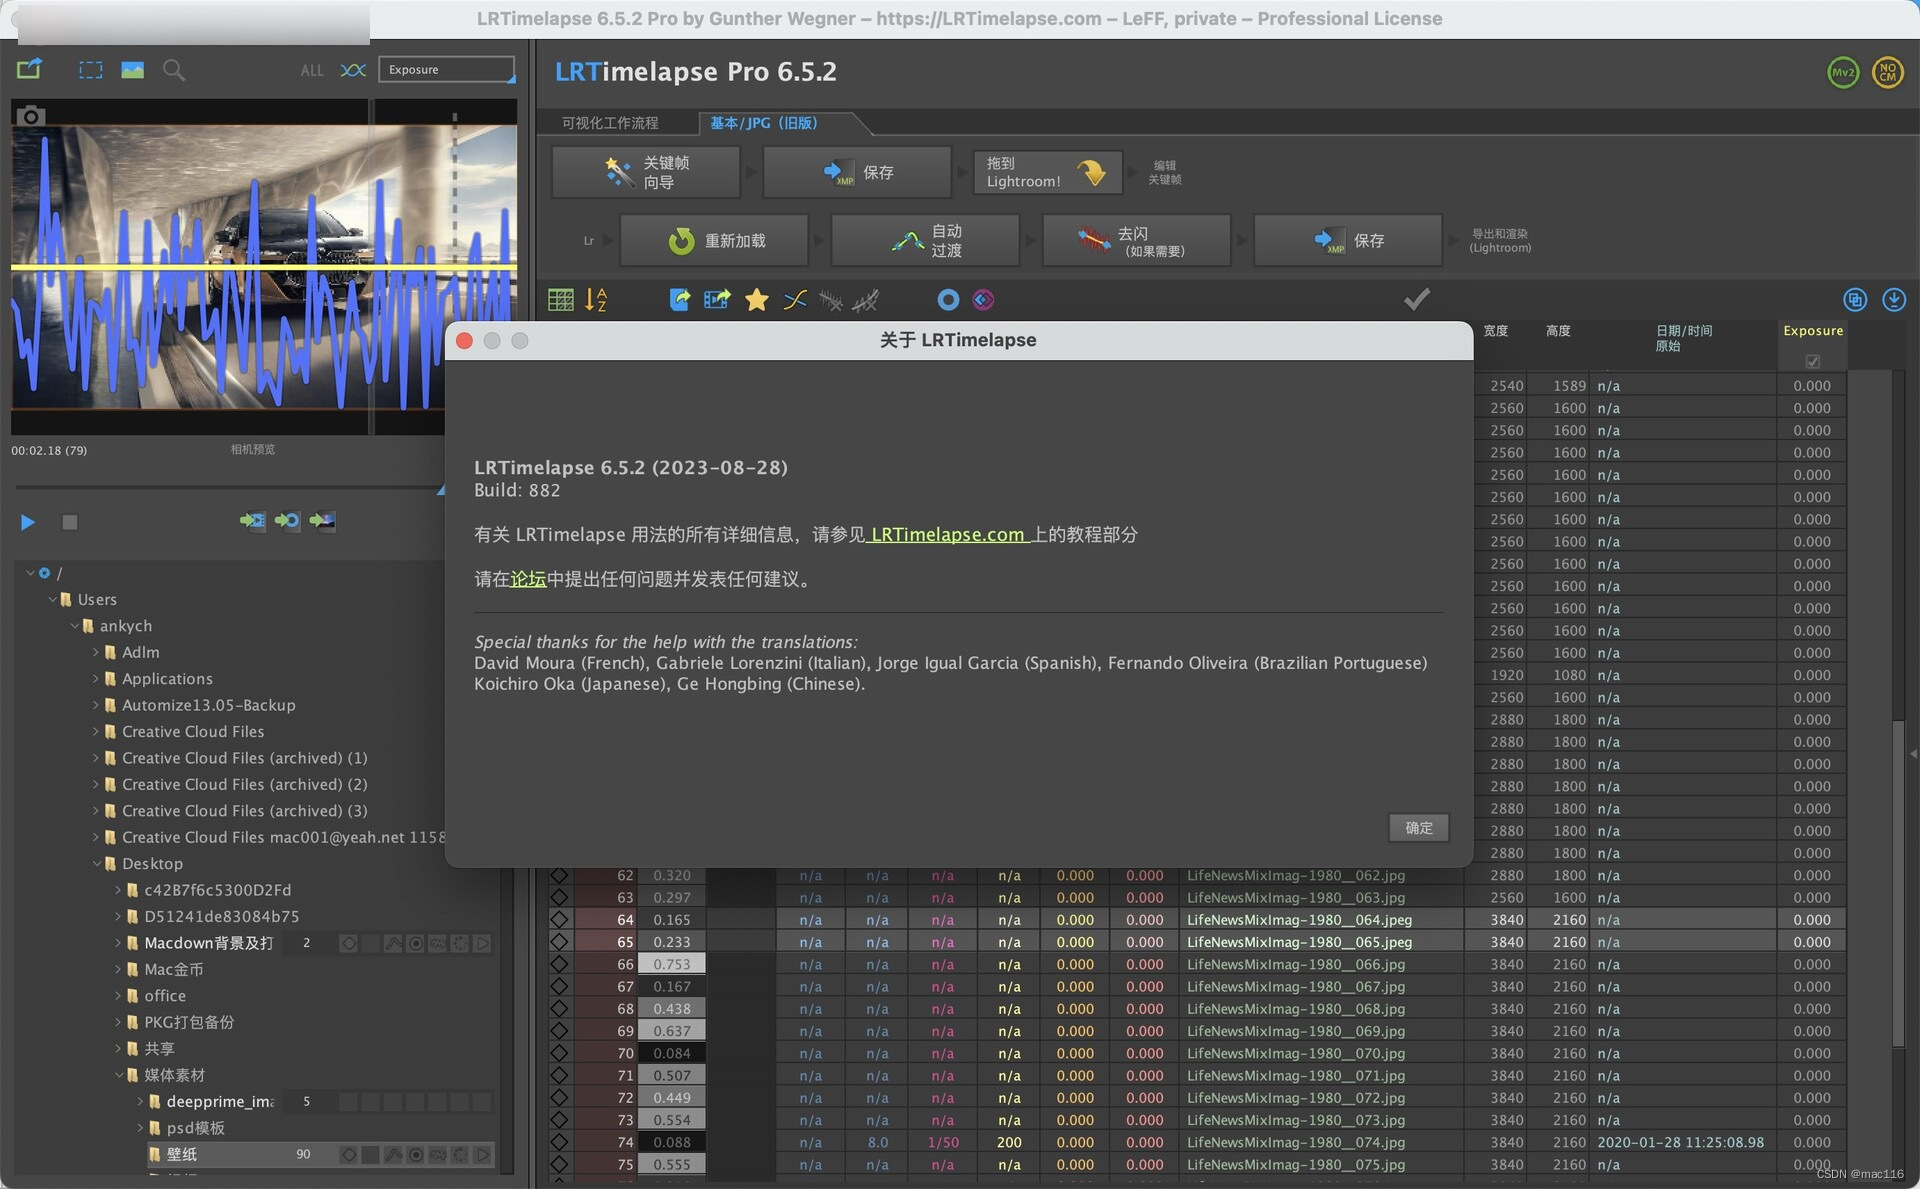Expand the Applications folder
The height and width of the screenshot is (1189, 1920).
[x=96, y=678]
